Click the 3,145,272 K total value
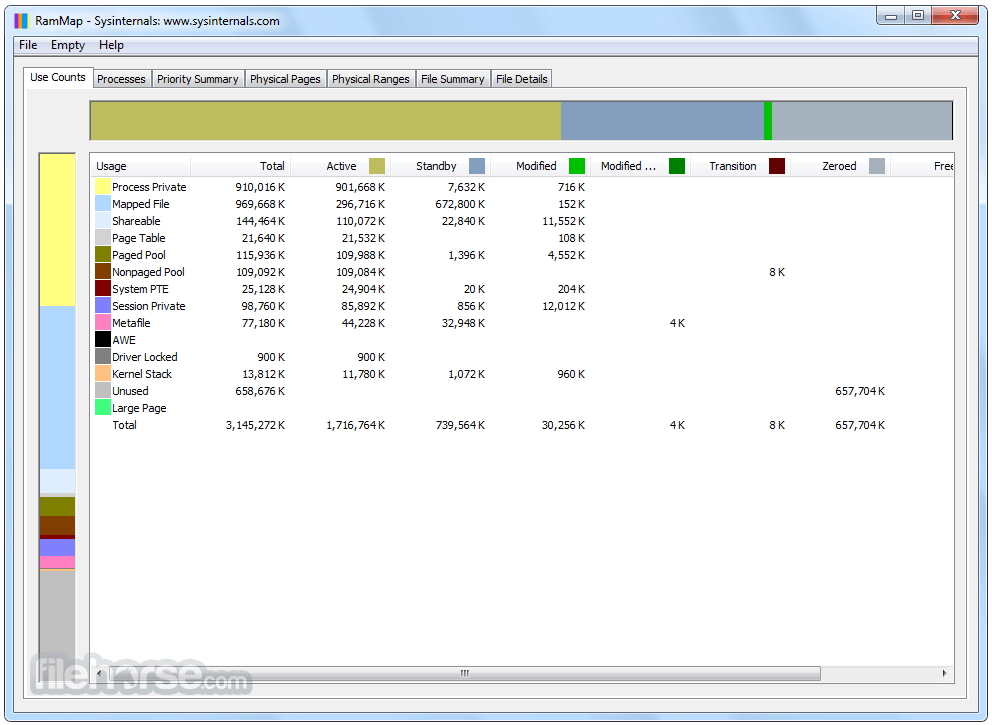This screenshot has height=725, width=992. point(255,425)
